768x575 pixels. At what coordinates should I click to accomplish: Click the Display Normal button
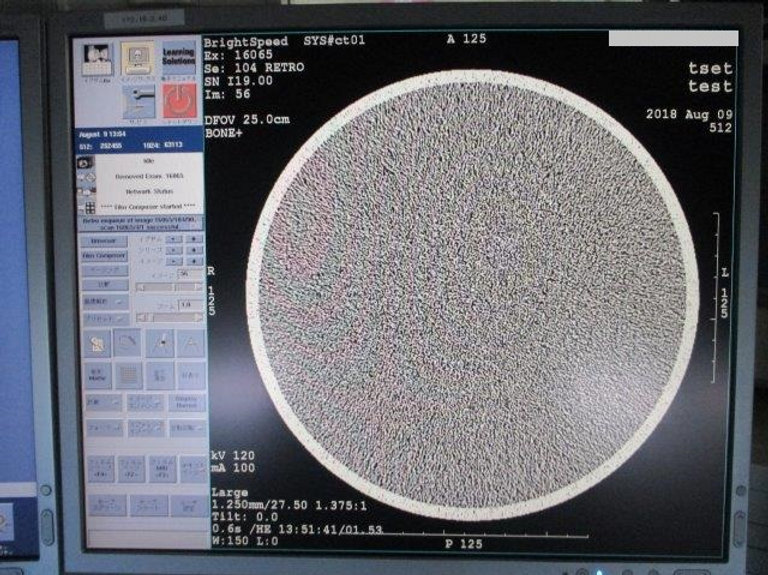[x=187, y=402]
